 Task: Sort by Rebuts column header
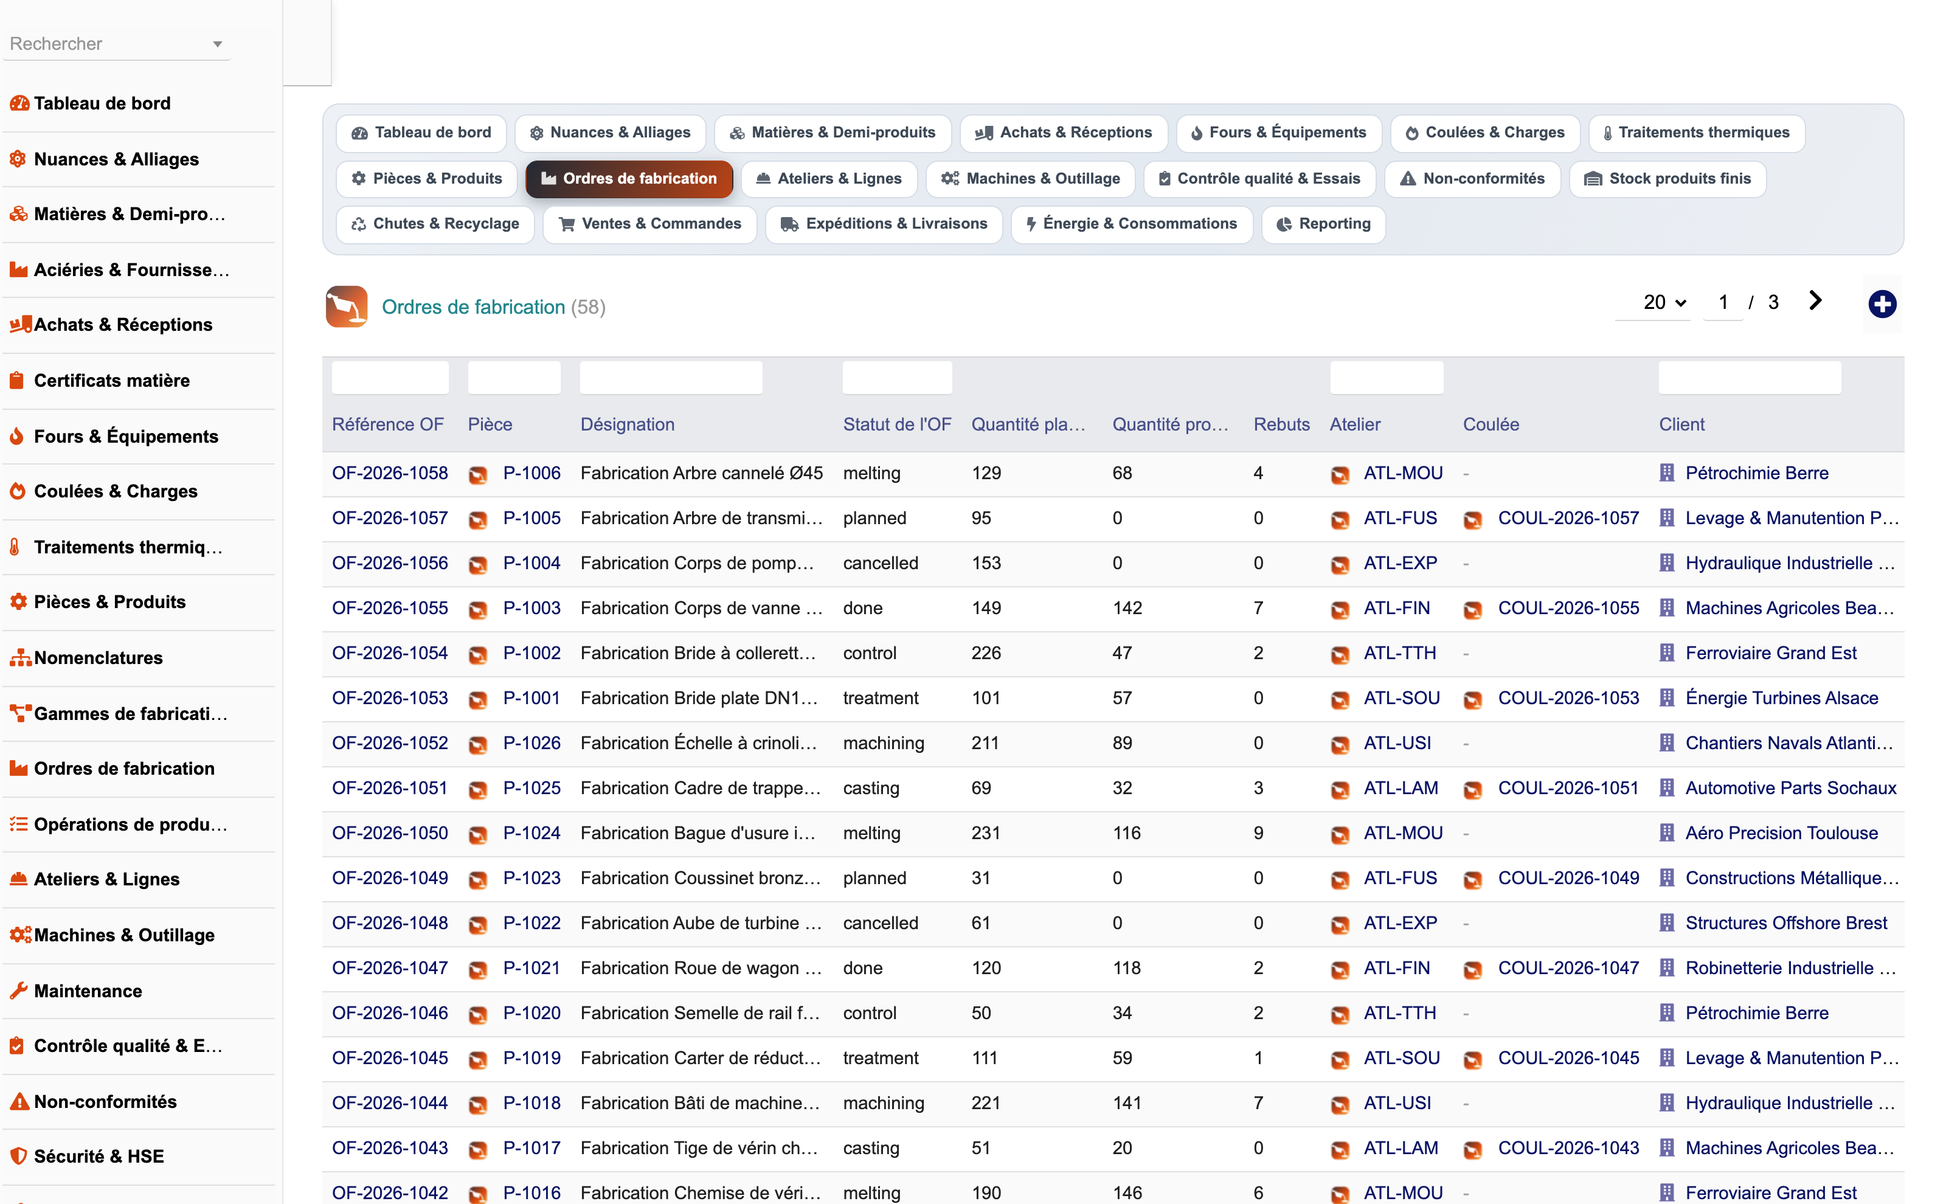coord(1281,424)
